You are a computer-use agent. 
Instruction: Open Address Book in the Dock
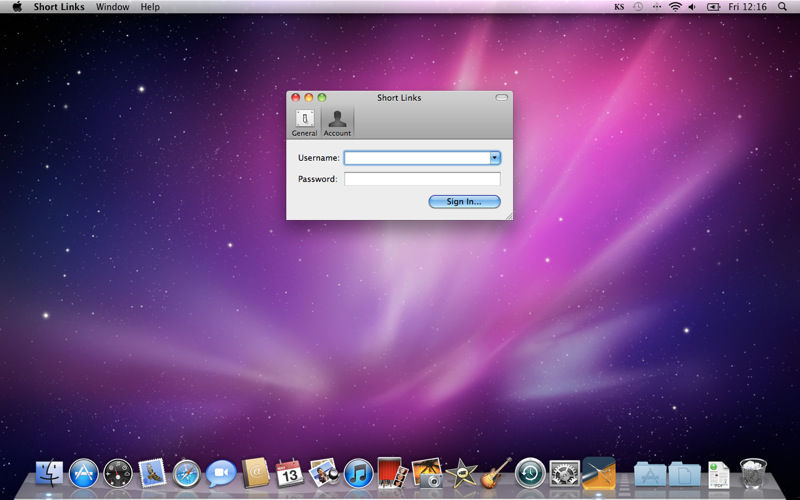(255, 472)
